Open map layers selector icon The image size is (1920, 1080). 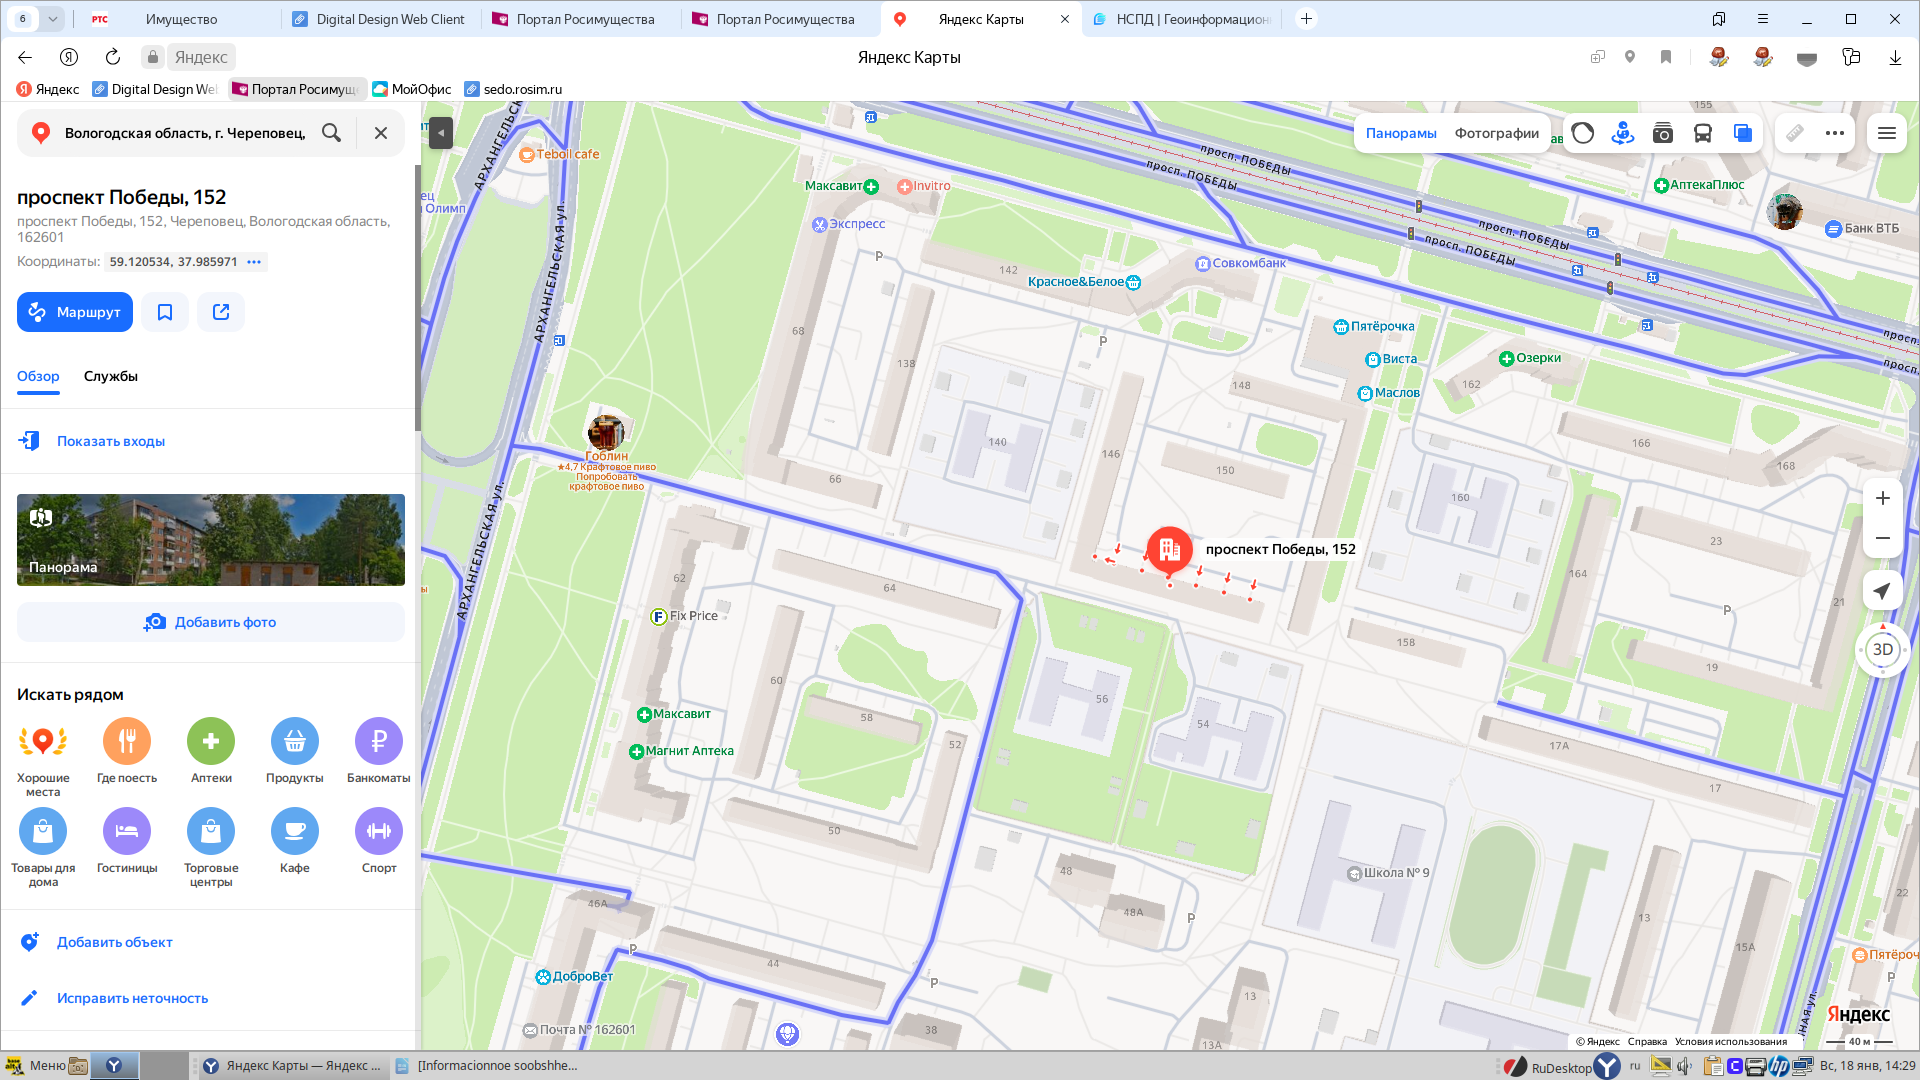pyautogui.click(x=1742, y=133)
